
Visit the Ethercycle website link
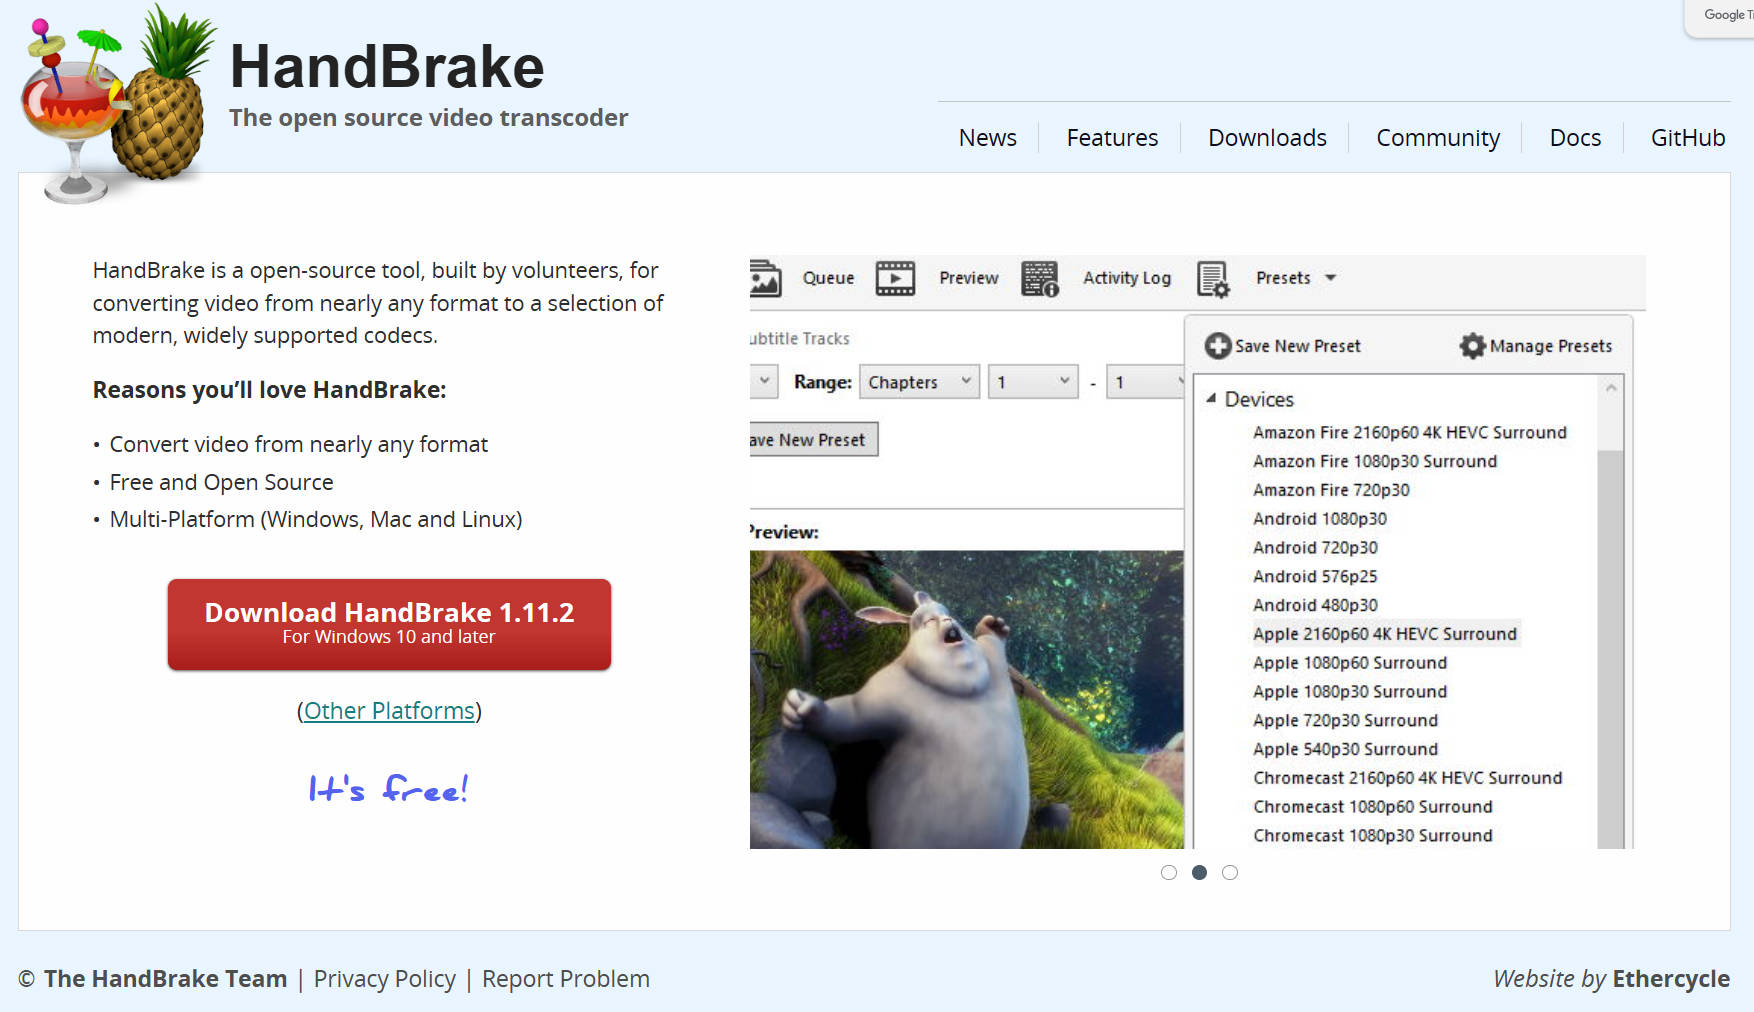pos(1671,979)
